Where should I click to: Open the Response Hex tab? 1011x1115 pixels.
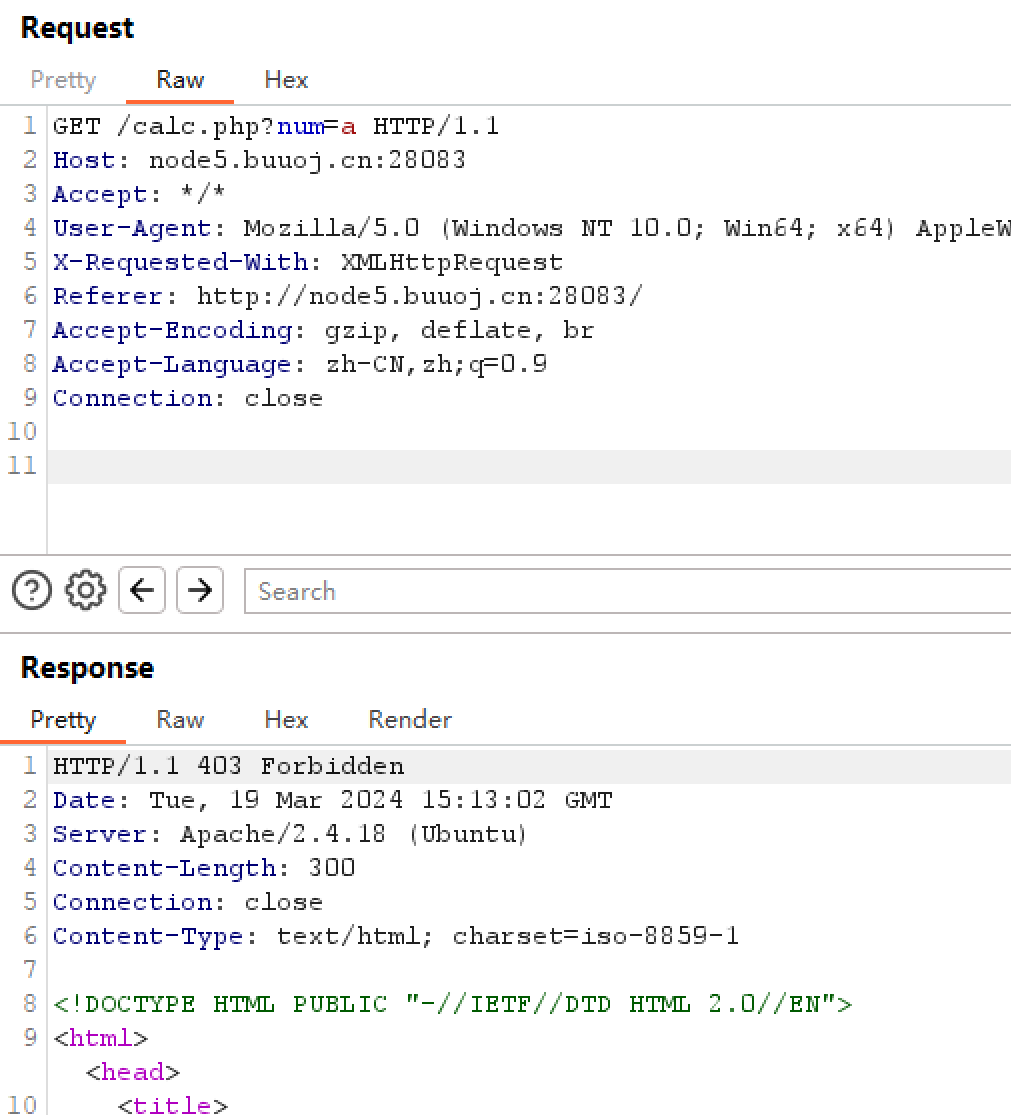(286, 720)
